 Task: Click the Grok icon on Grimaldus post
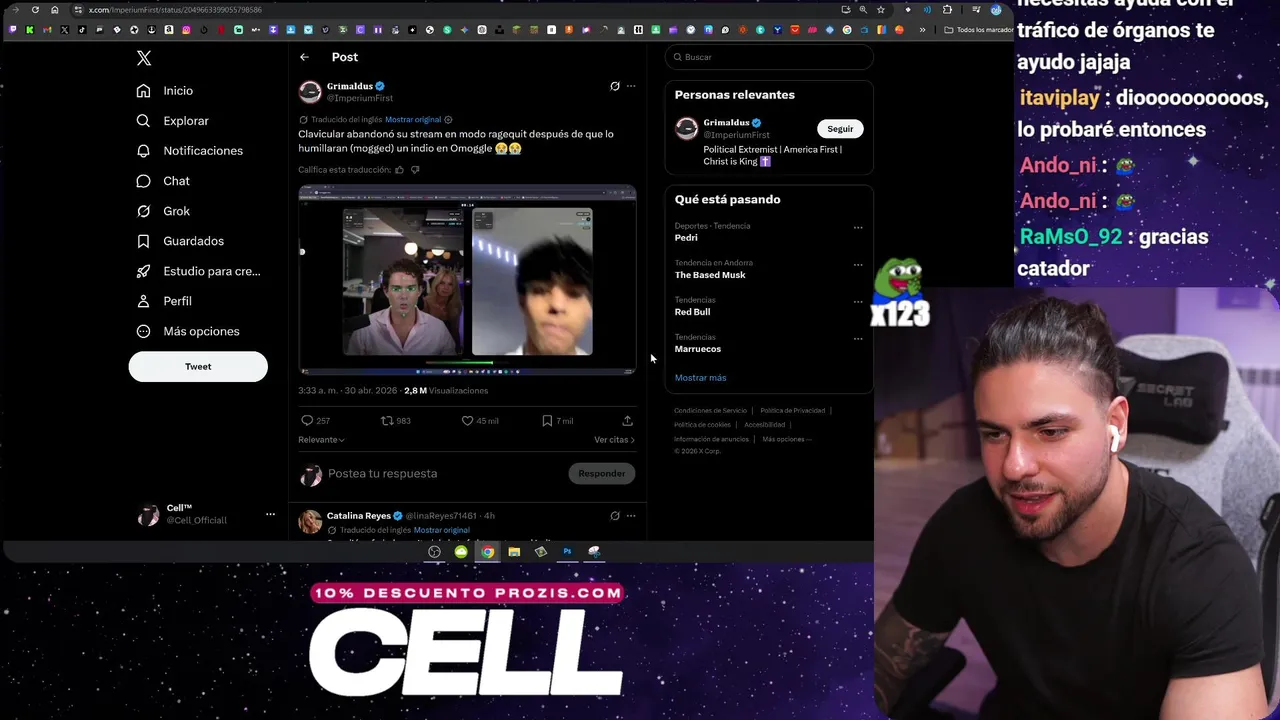tap(615, 86)
